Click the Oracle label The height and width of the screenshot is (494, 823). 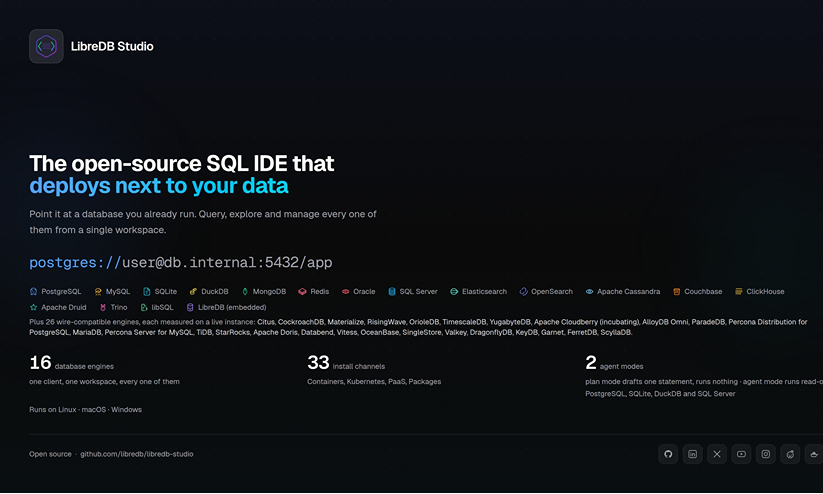coord(364,291)
